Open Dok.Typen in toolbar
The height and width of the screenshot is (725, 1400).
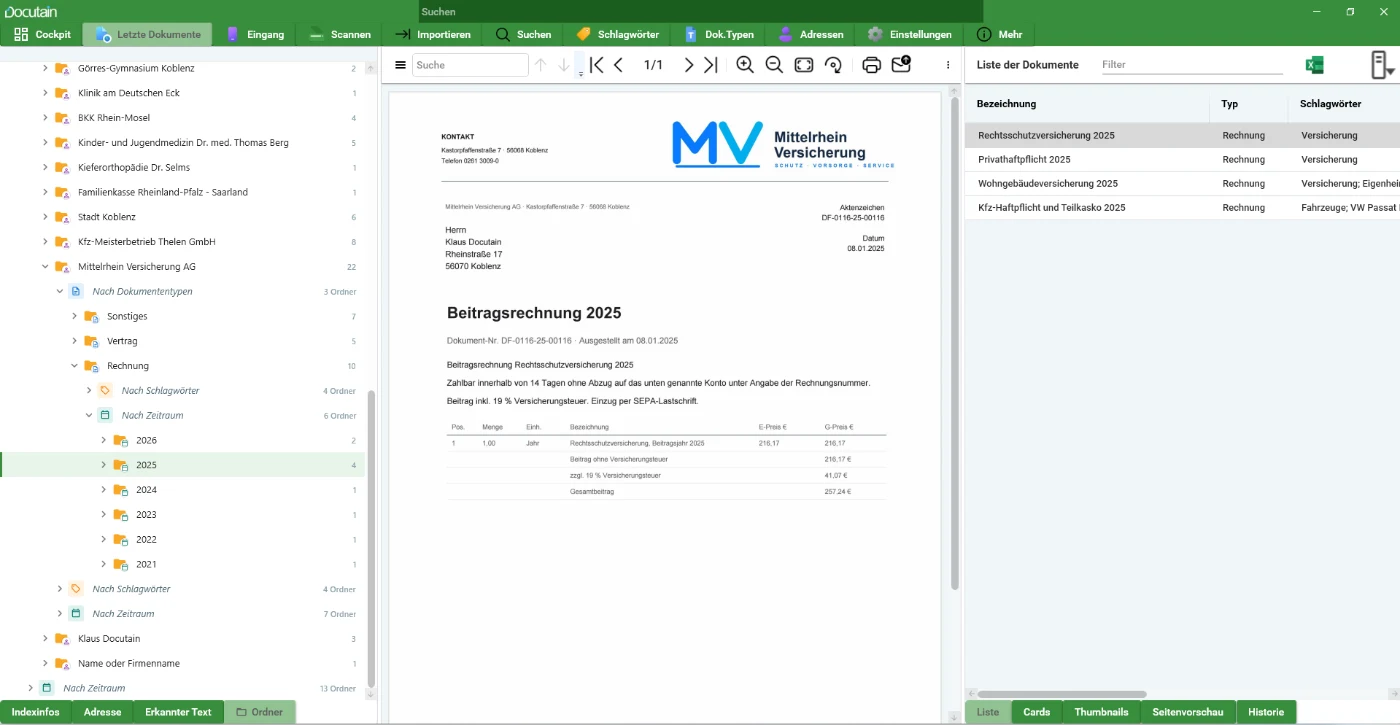pyautogui.click(x=718, y=34)
